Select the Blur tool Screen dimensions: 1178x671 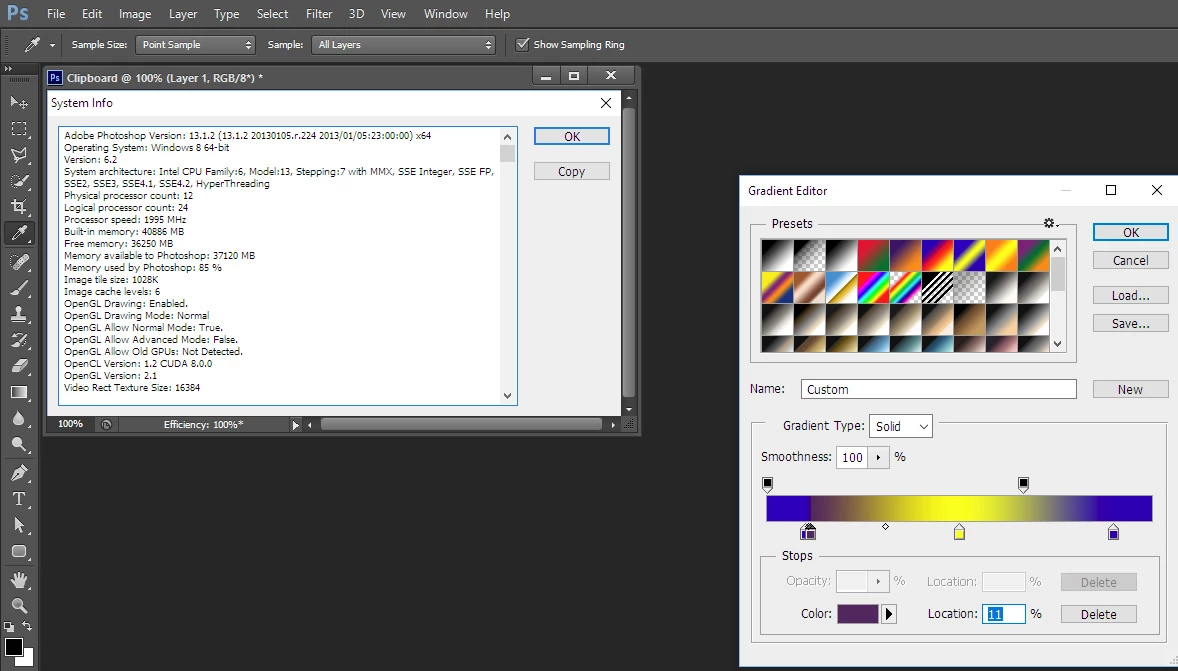(19, 419)
